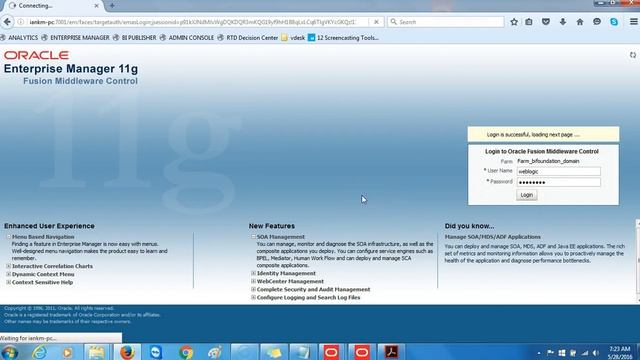Open a new tab with plus button
Screen dimensions: 640x360
click(112, 6)
